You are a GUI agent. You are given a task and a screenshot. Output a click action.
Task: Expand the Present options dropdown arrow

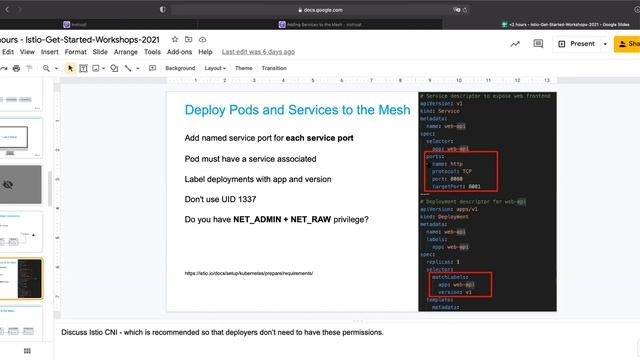(x=605, y=44)
